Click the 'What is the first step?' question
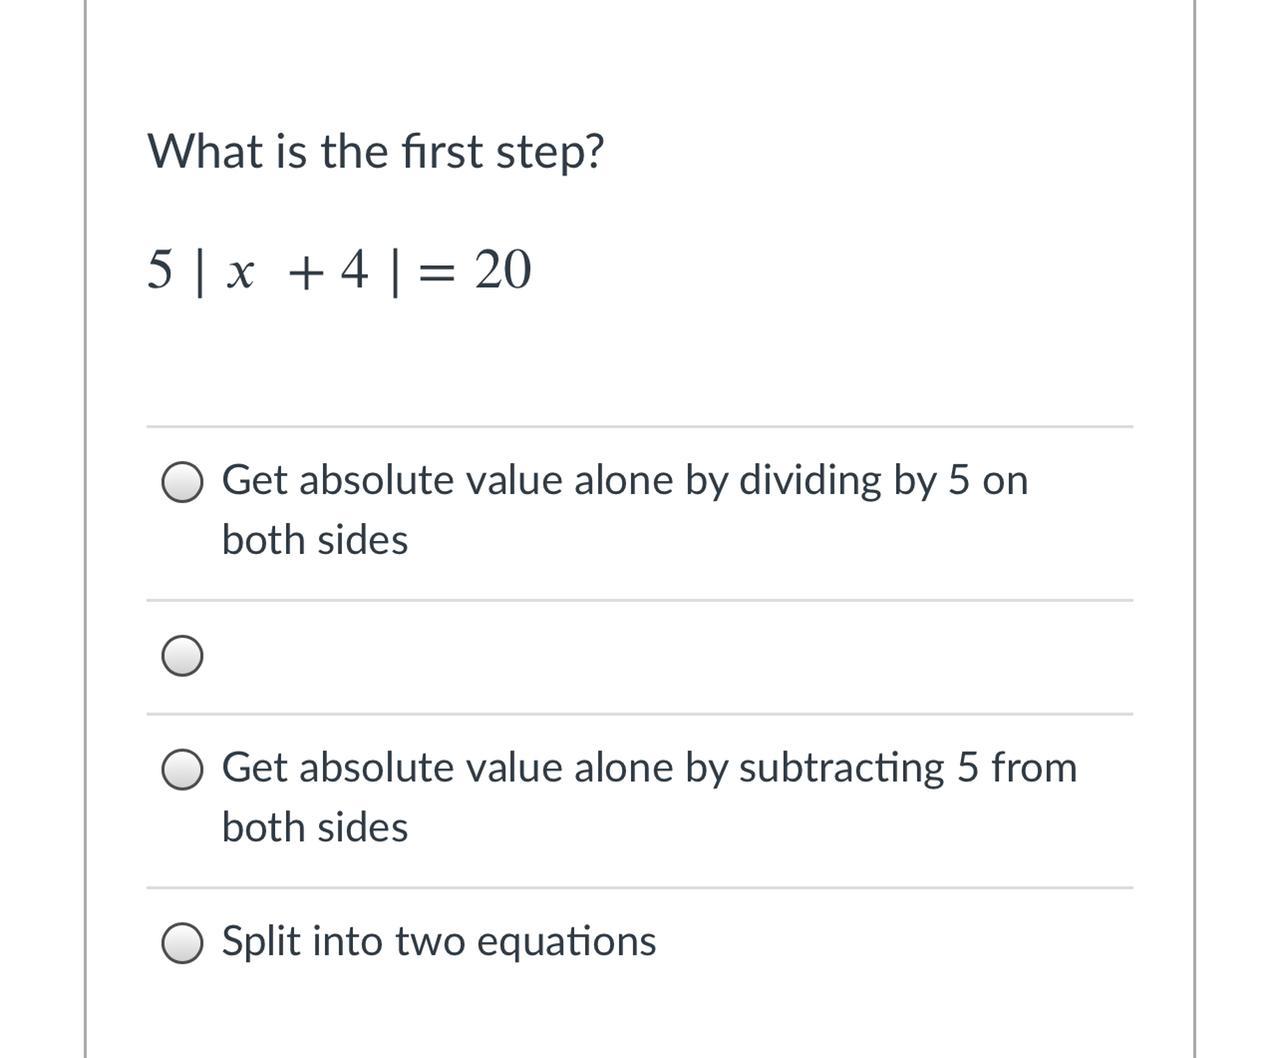 [376, 152]
